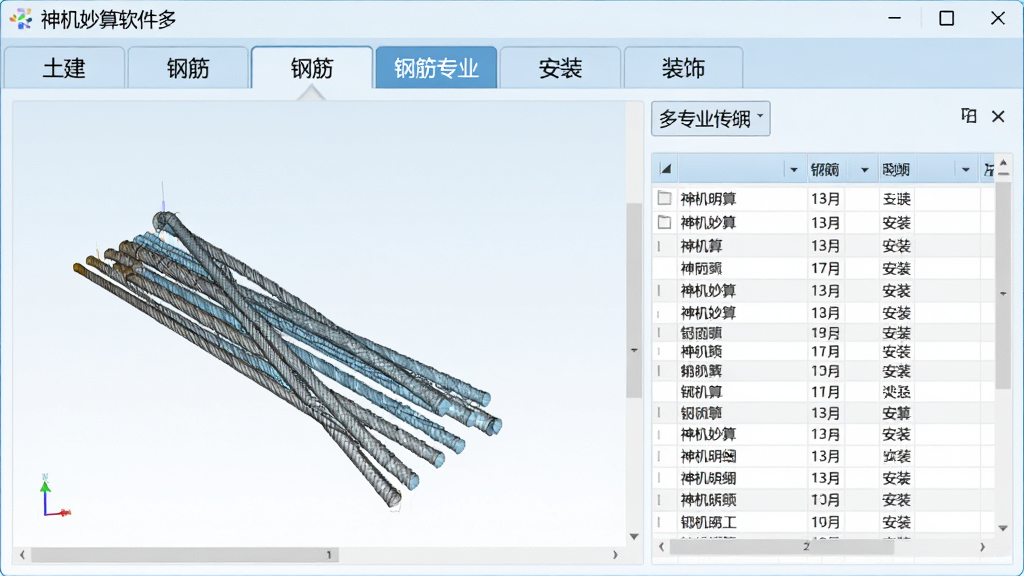Click the panel pop-out icon
The image size is (1024, 576).
click(x=969, y=116)
